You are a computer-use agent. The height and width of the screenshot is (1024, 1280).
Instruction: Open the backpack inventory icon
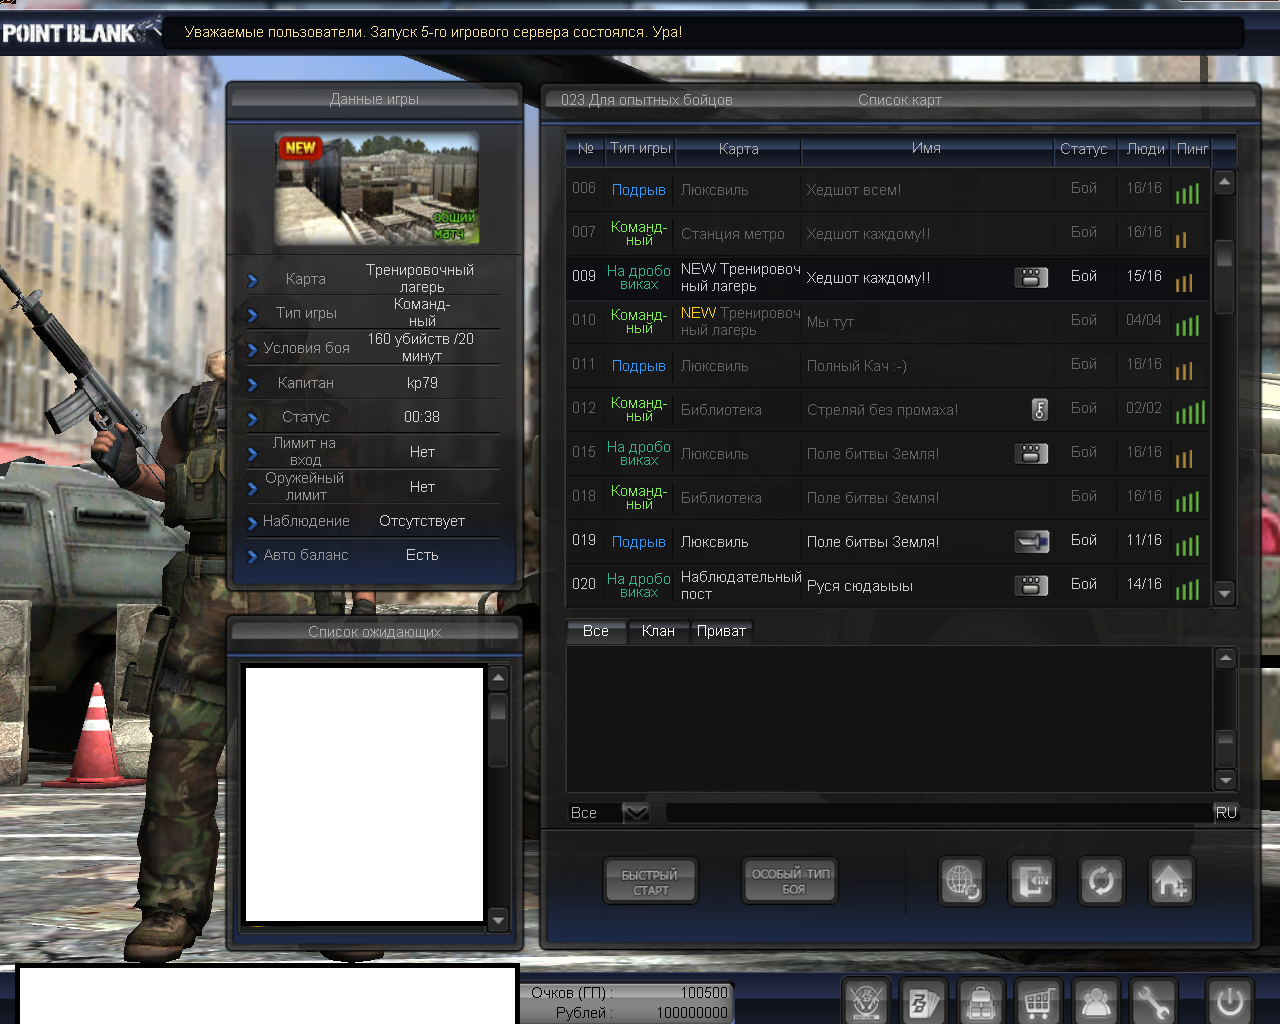(x=981, y=1001)
